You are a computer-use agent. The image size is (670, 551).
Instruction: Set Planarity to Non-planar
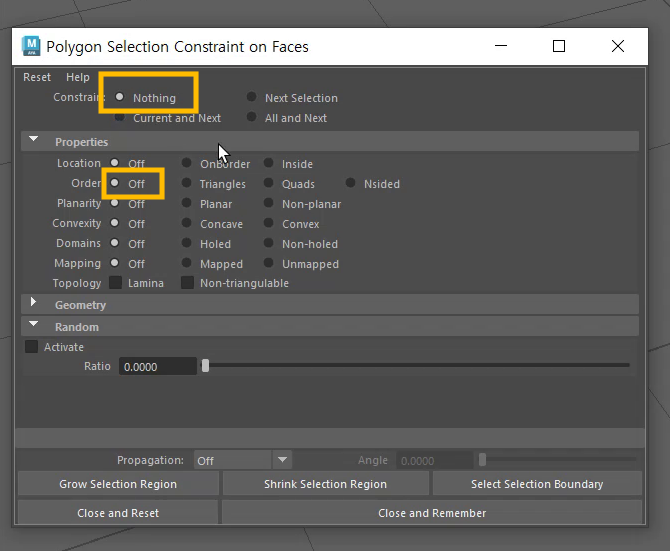coord(268,203)
